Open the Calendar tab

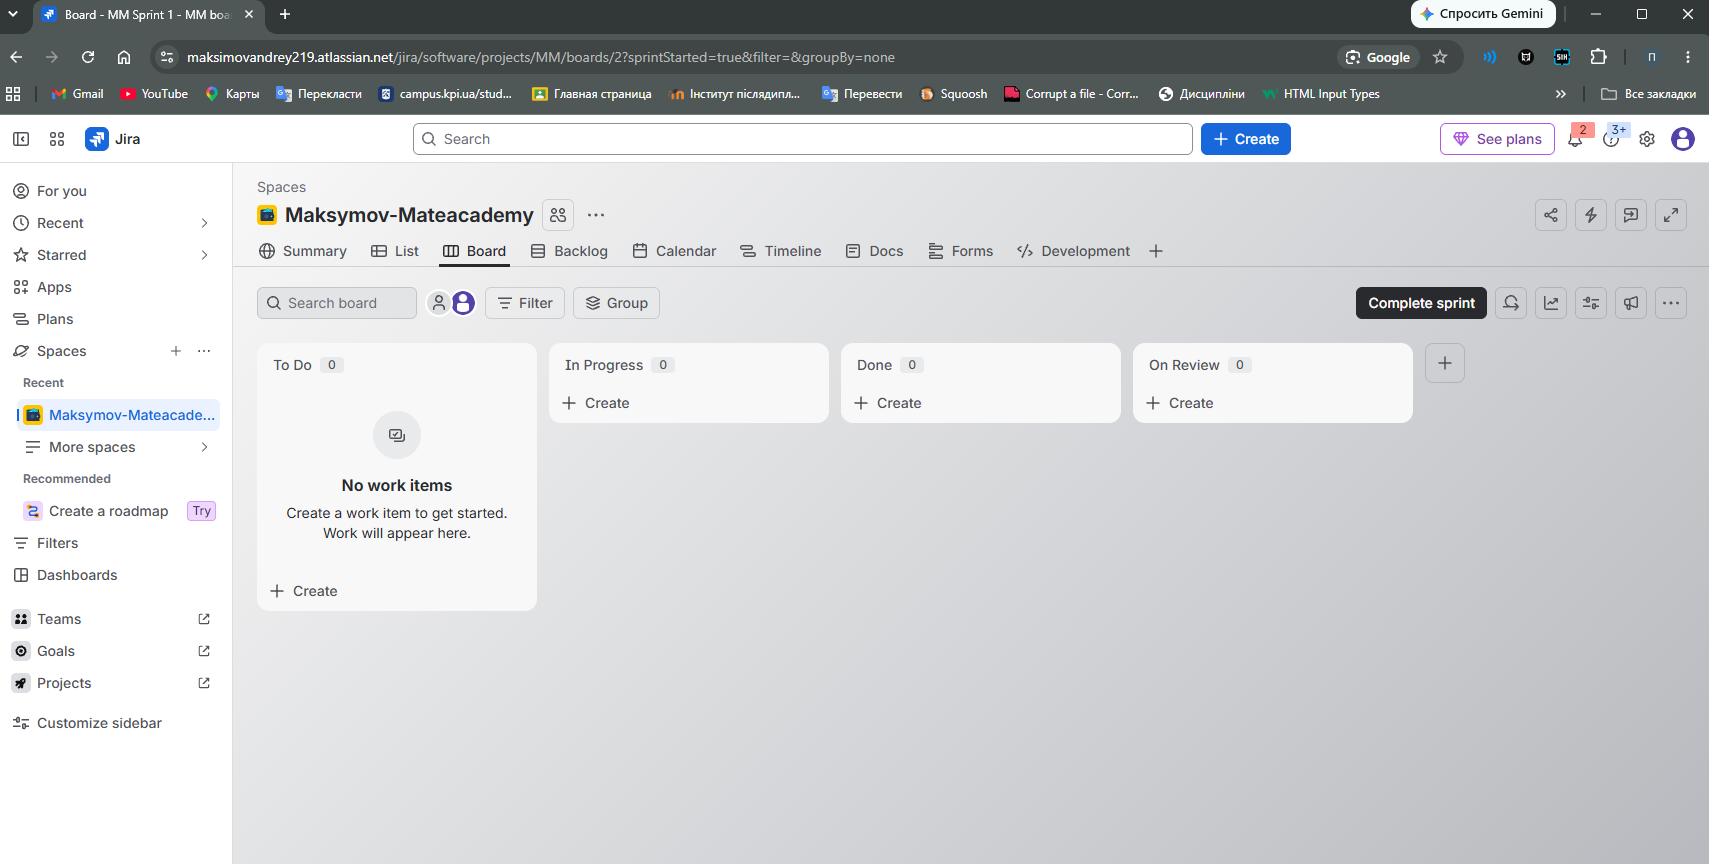pos(674,251)
